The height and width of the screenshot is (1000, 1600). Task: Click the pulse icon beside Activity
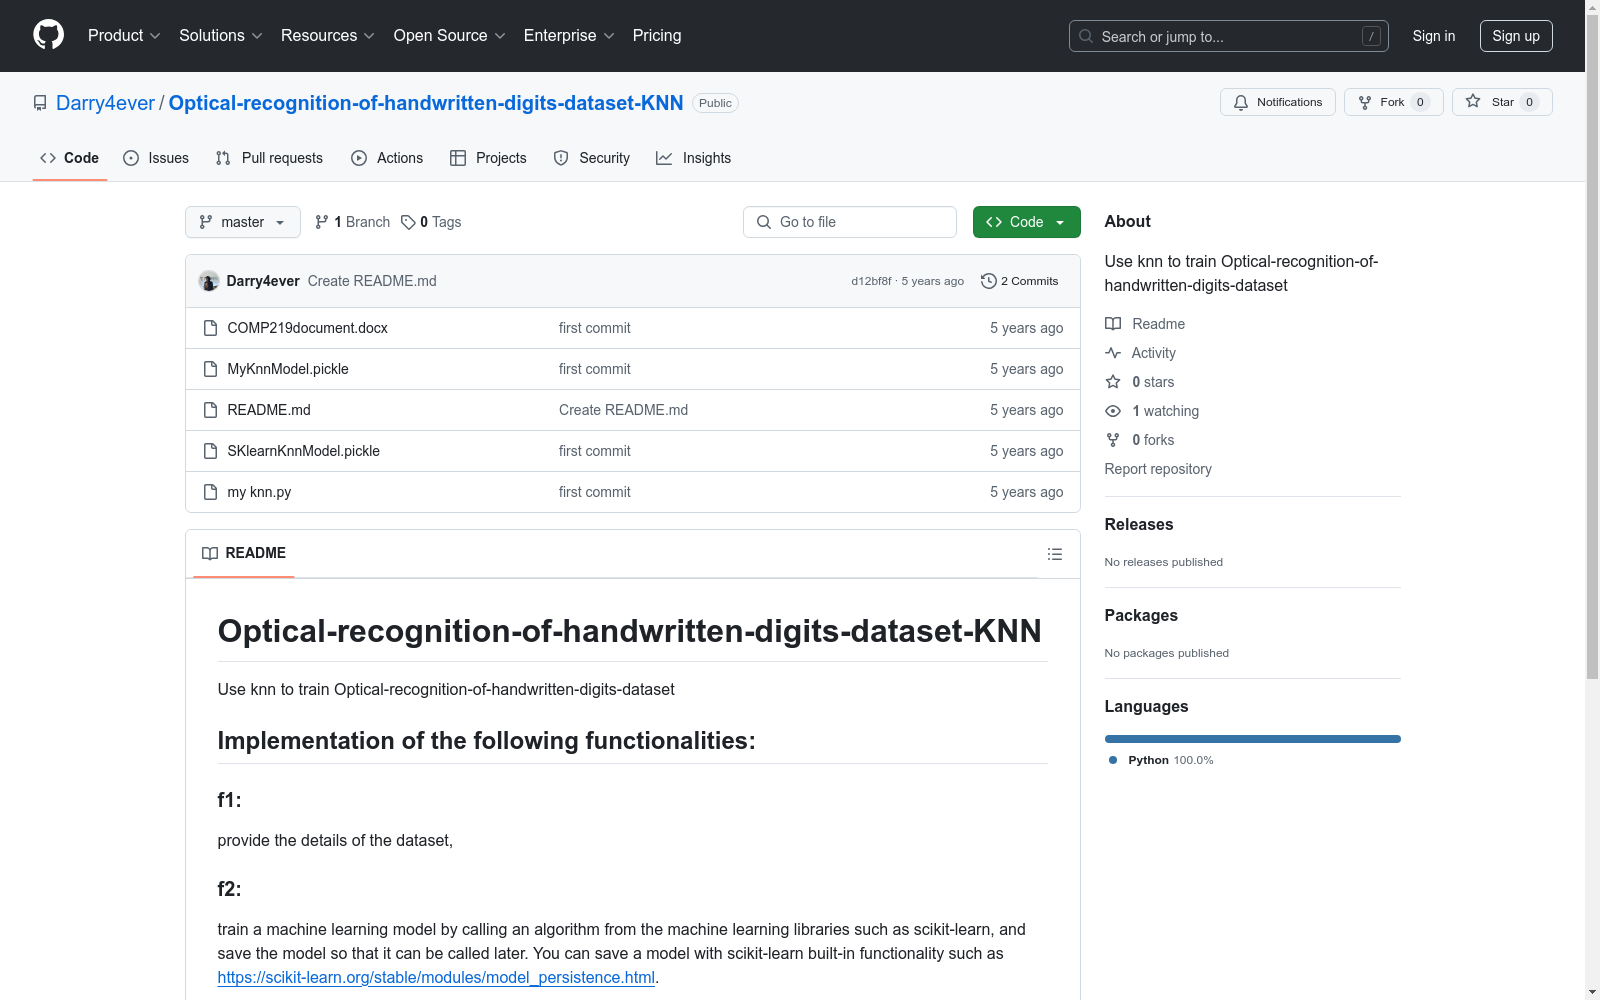(x=1113, y=353)
